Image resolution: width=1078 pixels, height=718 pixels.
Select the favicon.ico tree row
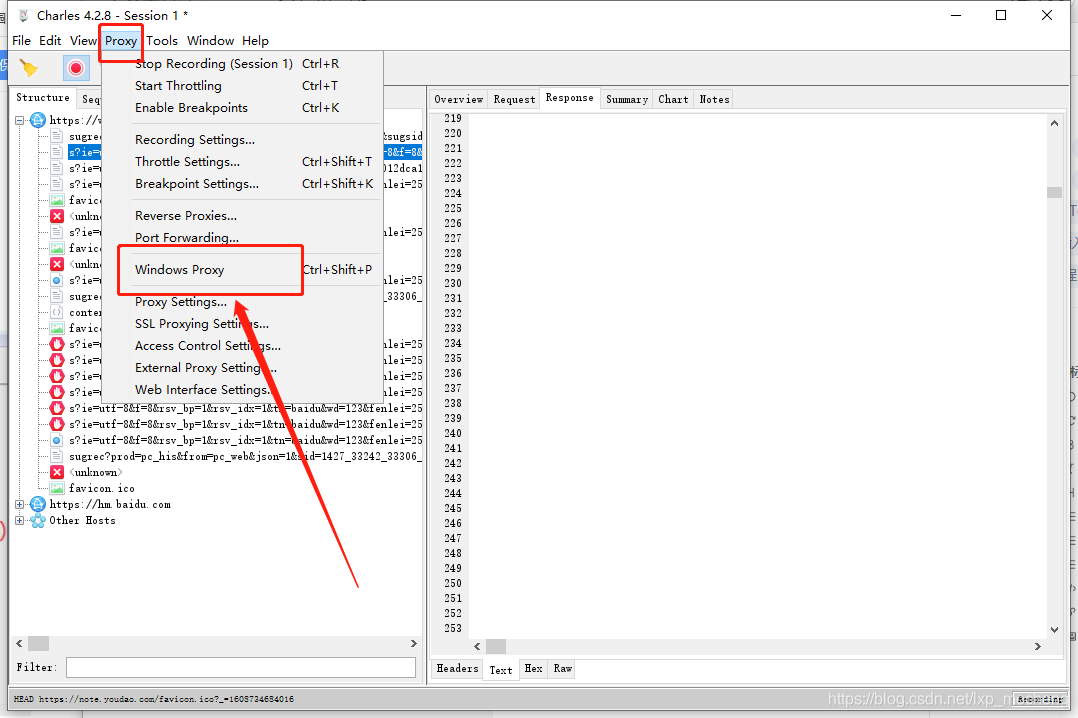pos(102,488)
